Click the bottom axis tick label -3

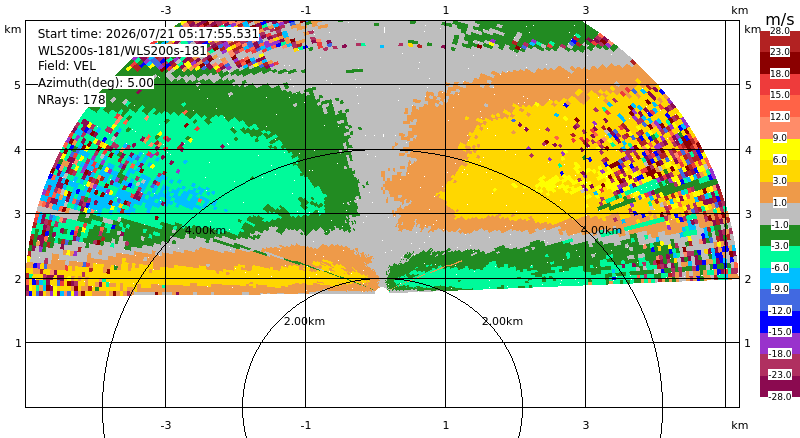coord(165,425)
